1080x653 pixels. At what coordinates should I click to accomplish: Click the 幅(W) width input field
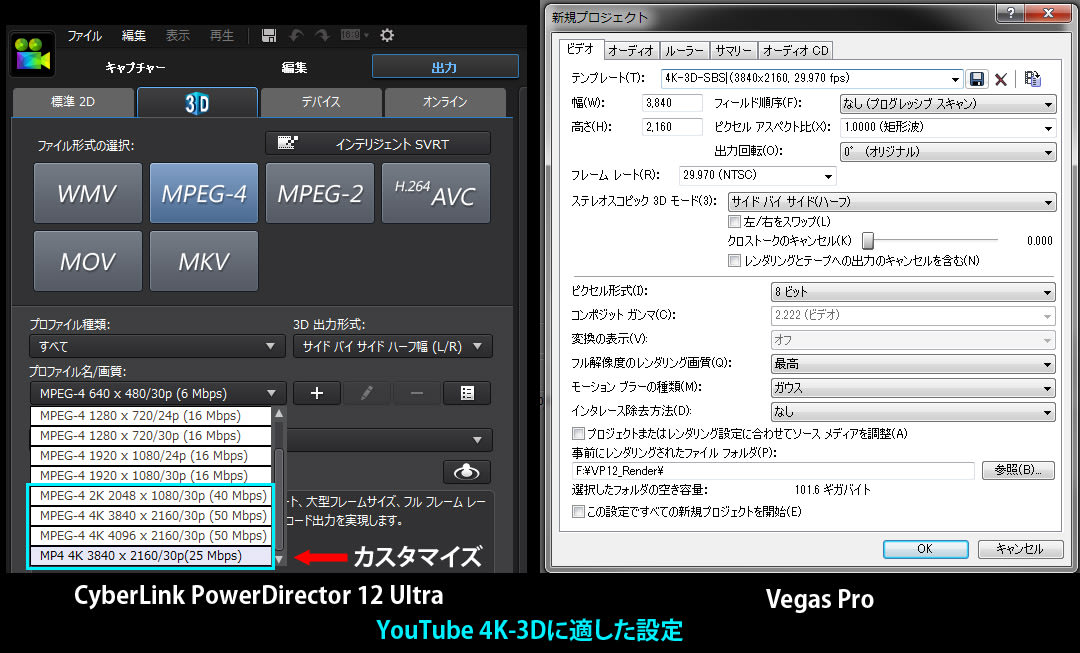672,103
